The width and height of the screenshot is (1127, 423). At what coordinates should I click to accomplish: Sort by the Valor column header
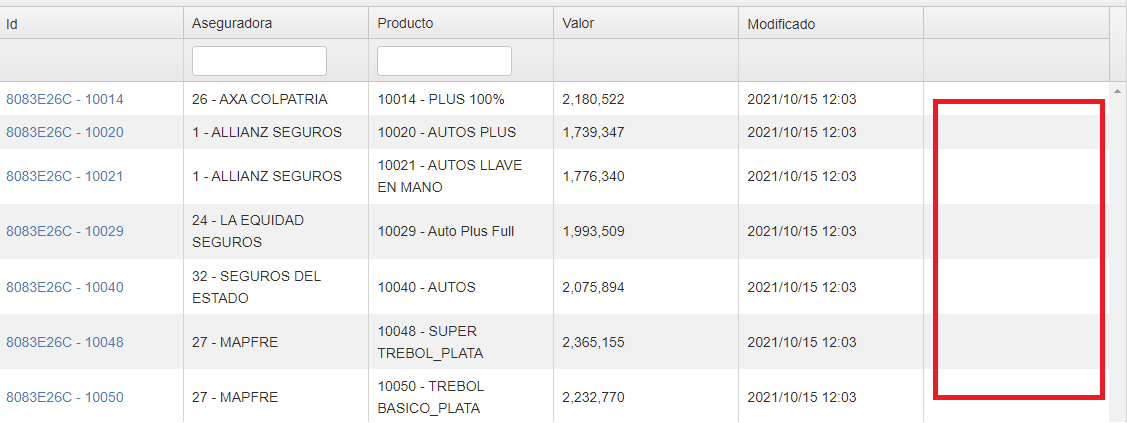[x=645, y=24]
